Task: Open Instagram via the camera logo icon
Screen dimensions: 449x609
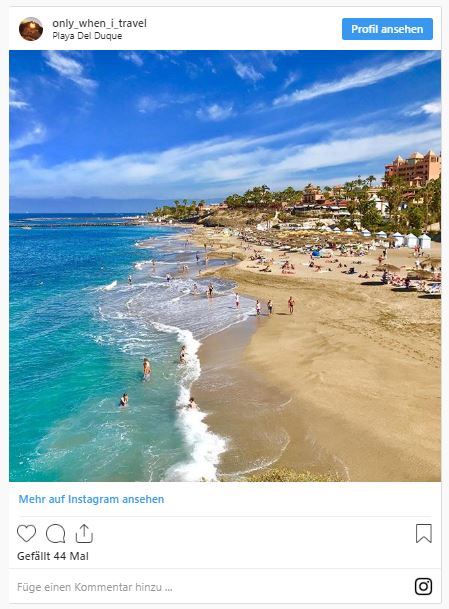Action: [x=423, y=586]
